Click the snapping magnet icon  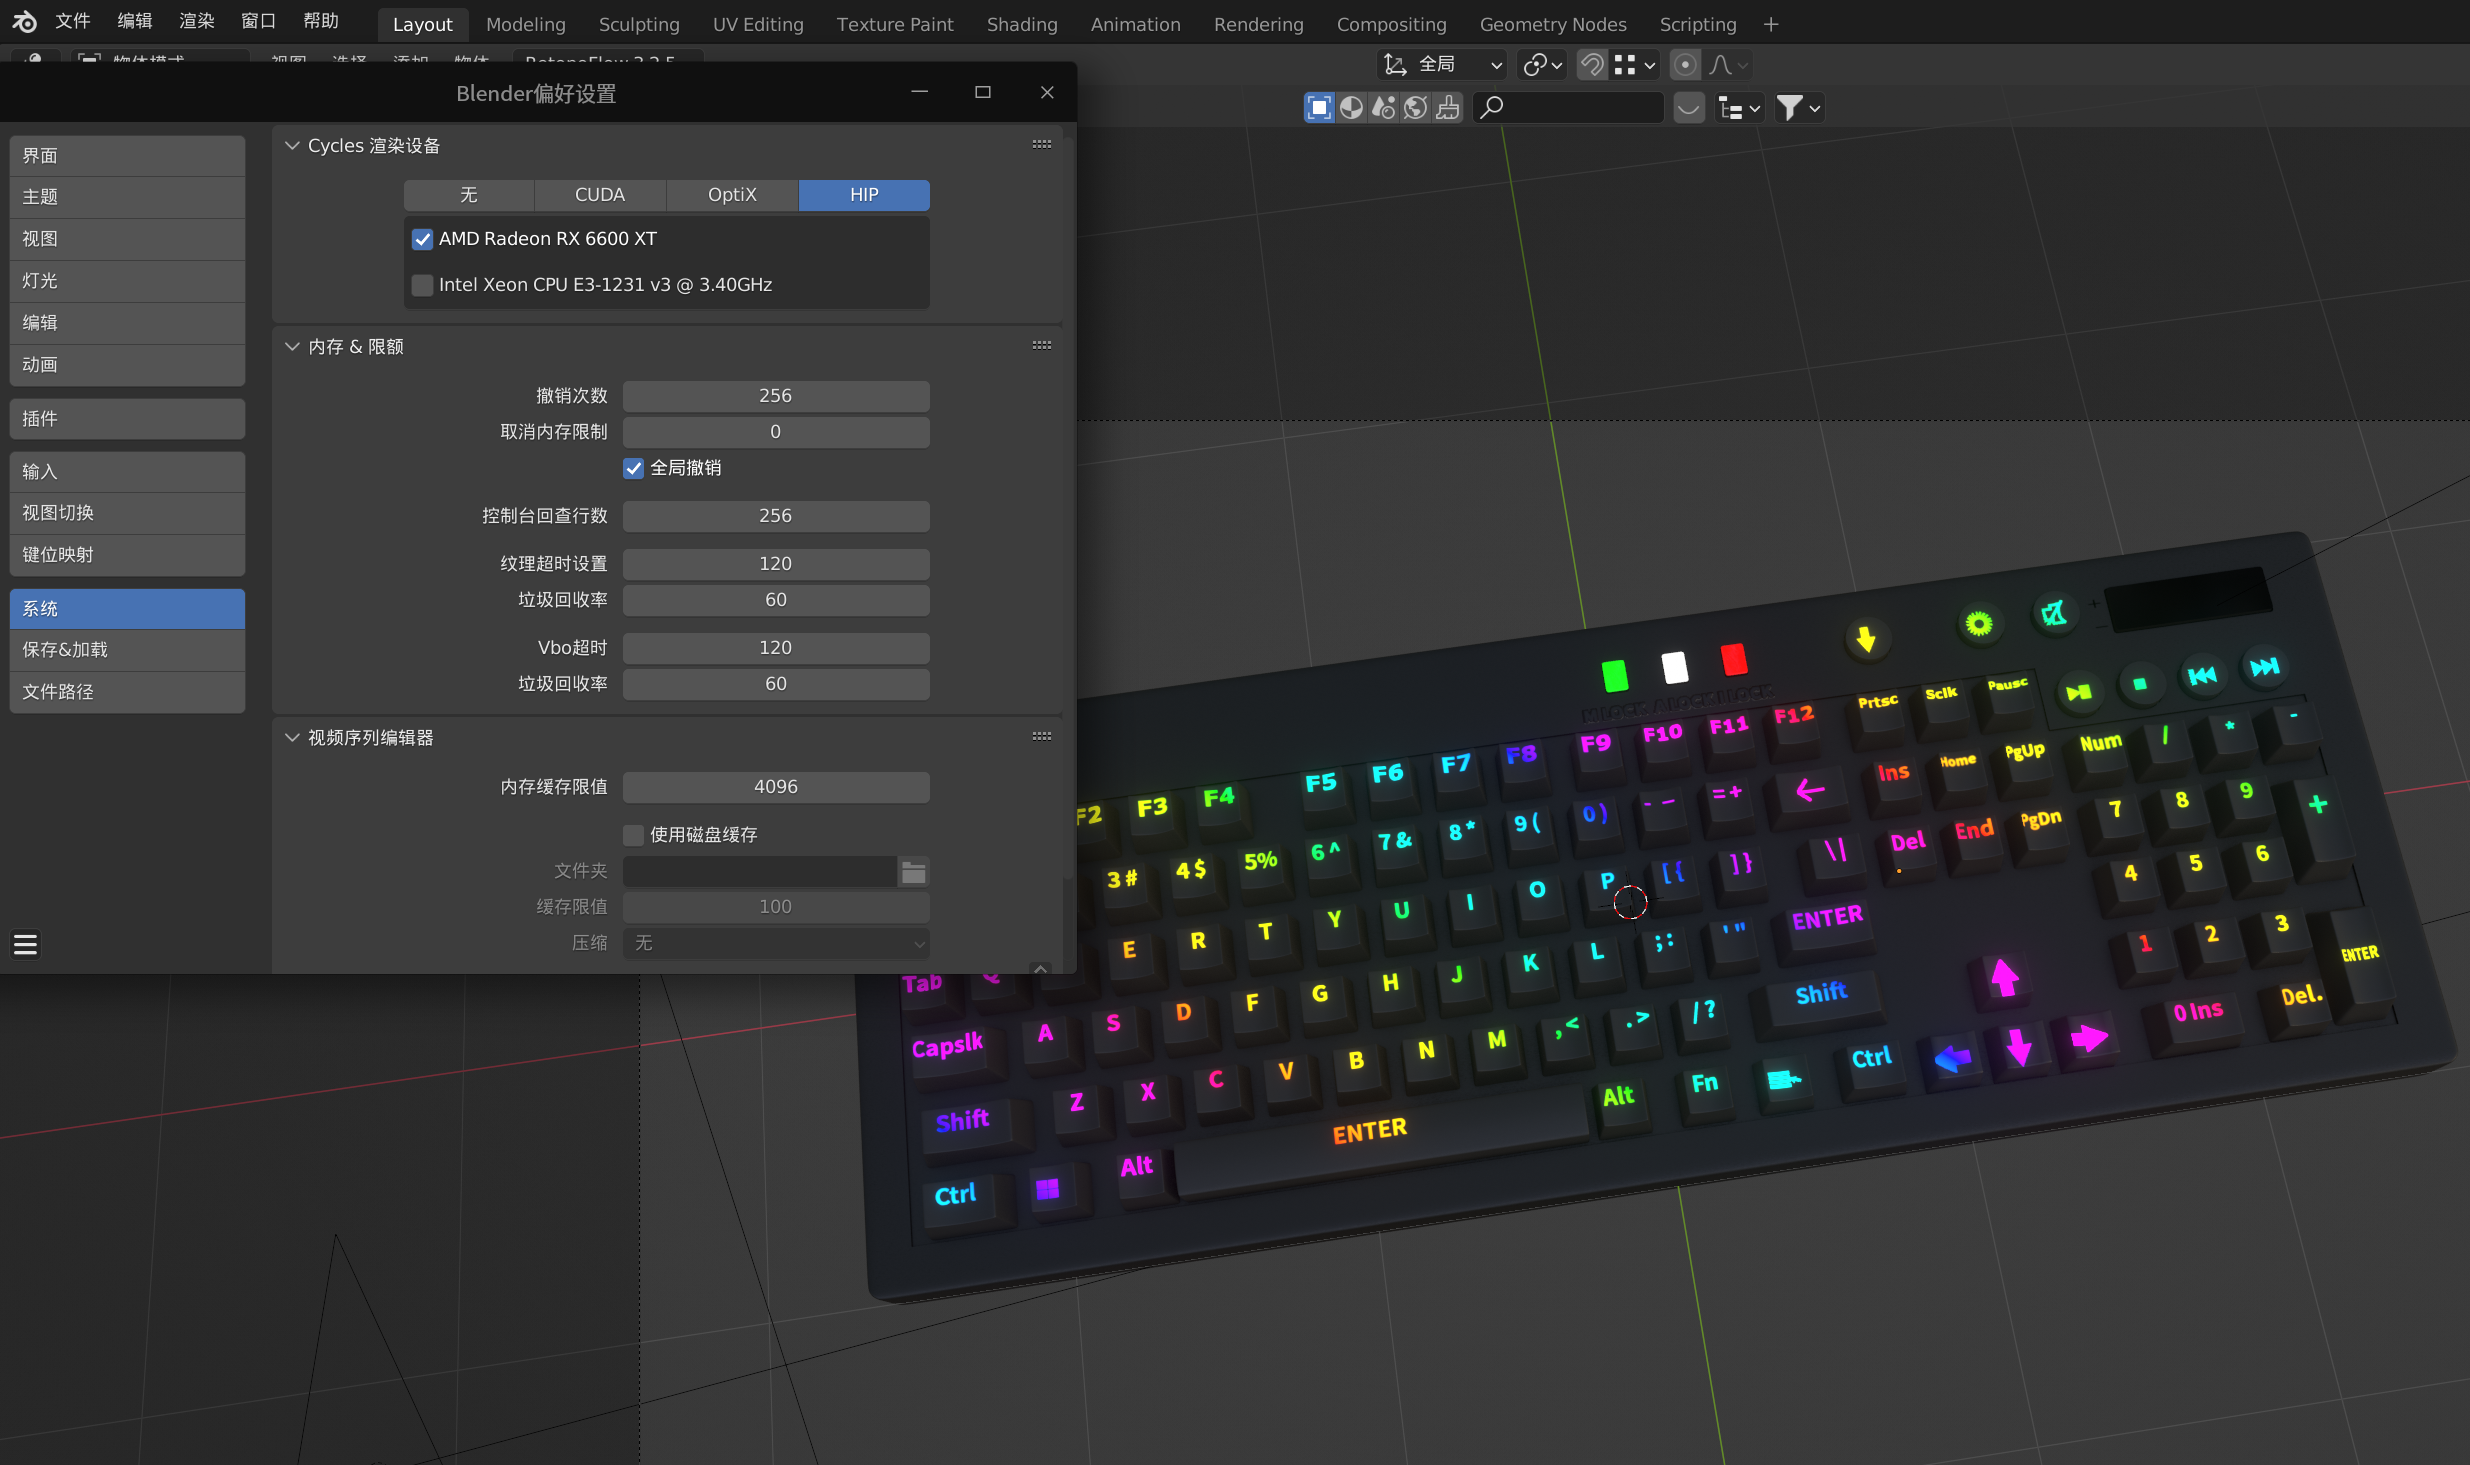1591,65
